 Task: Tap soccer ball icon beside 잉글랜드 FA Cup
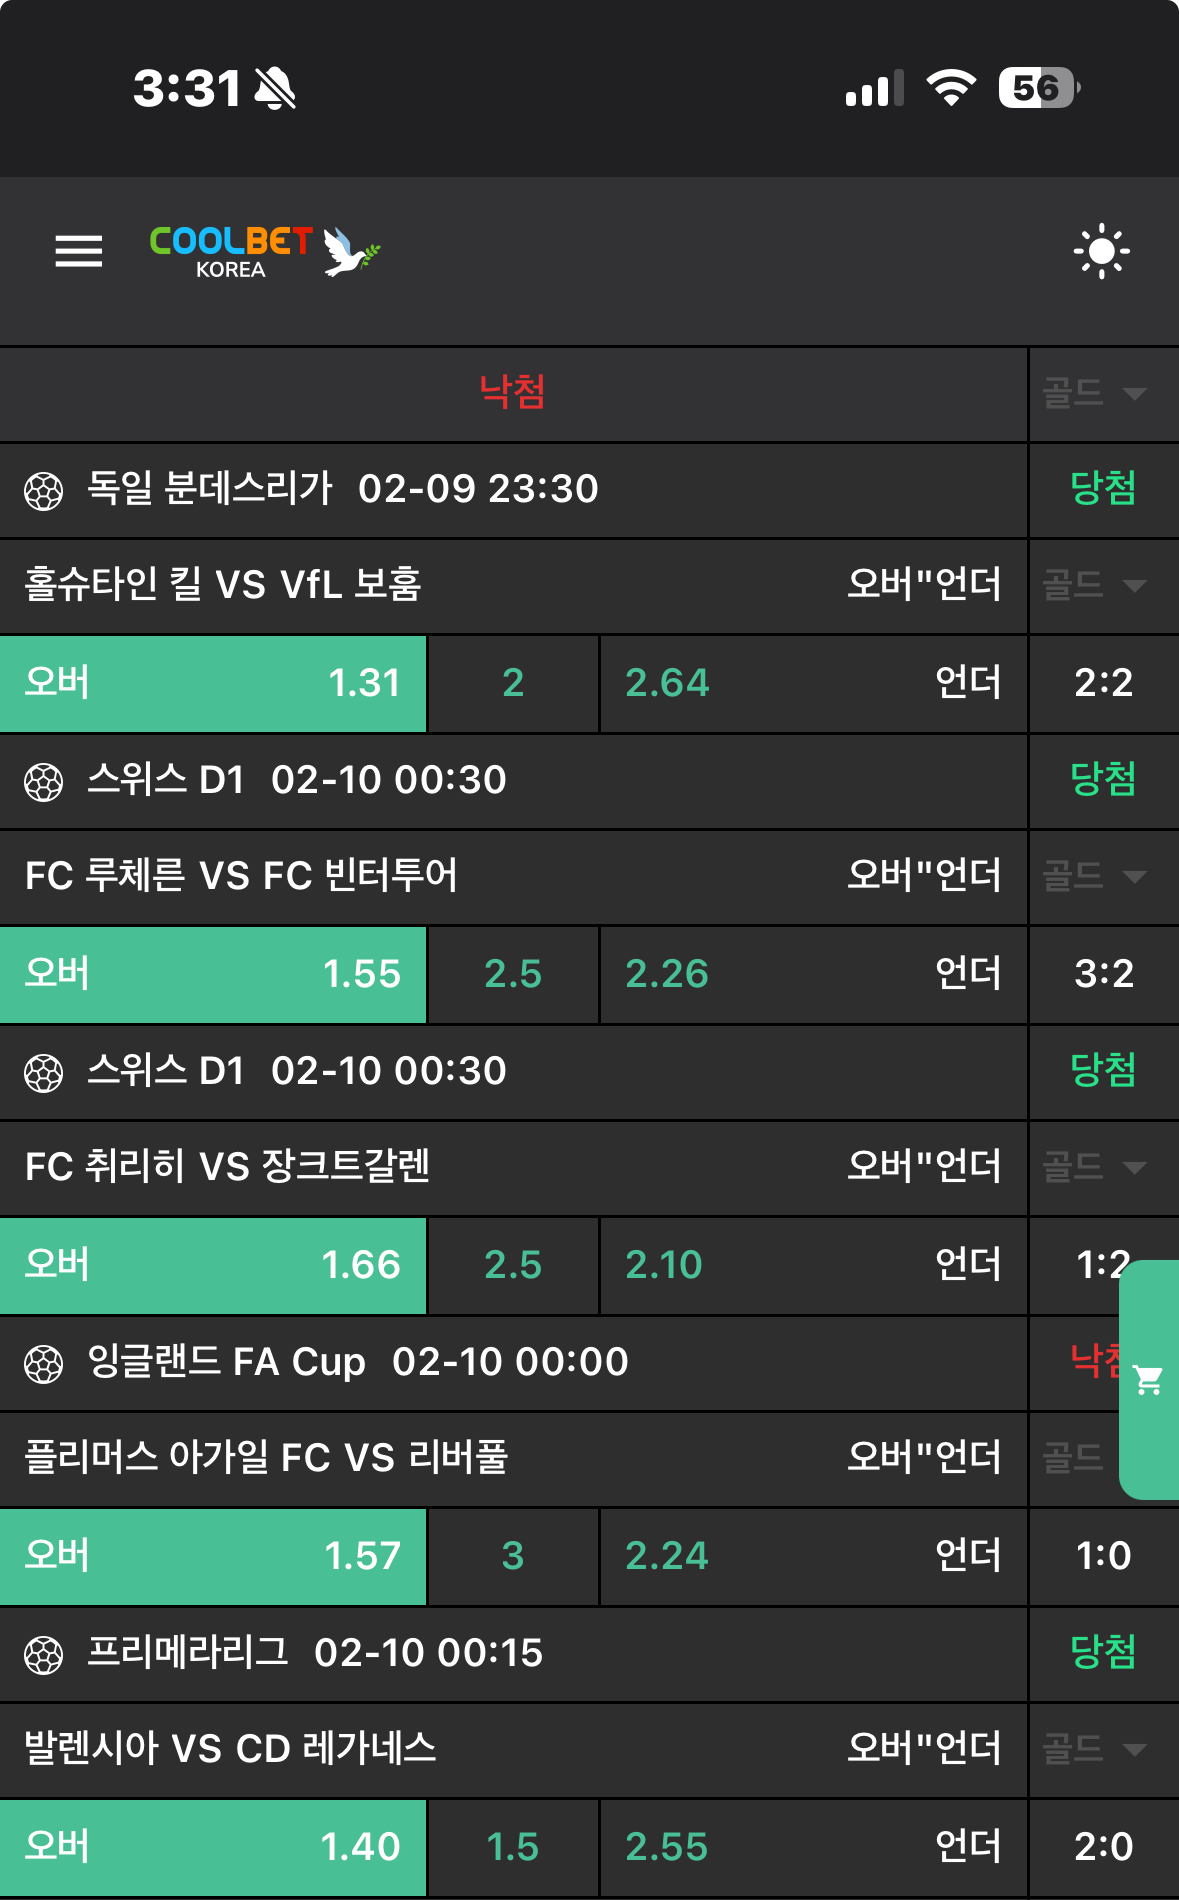pos(44,1363)
